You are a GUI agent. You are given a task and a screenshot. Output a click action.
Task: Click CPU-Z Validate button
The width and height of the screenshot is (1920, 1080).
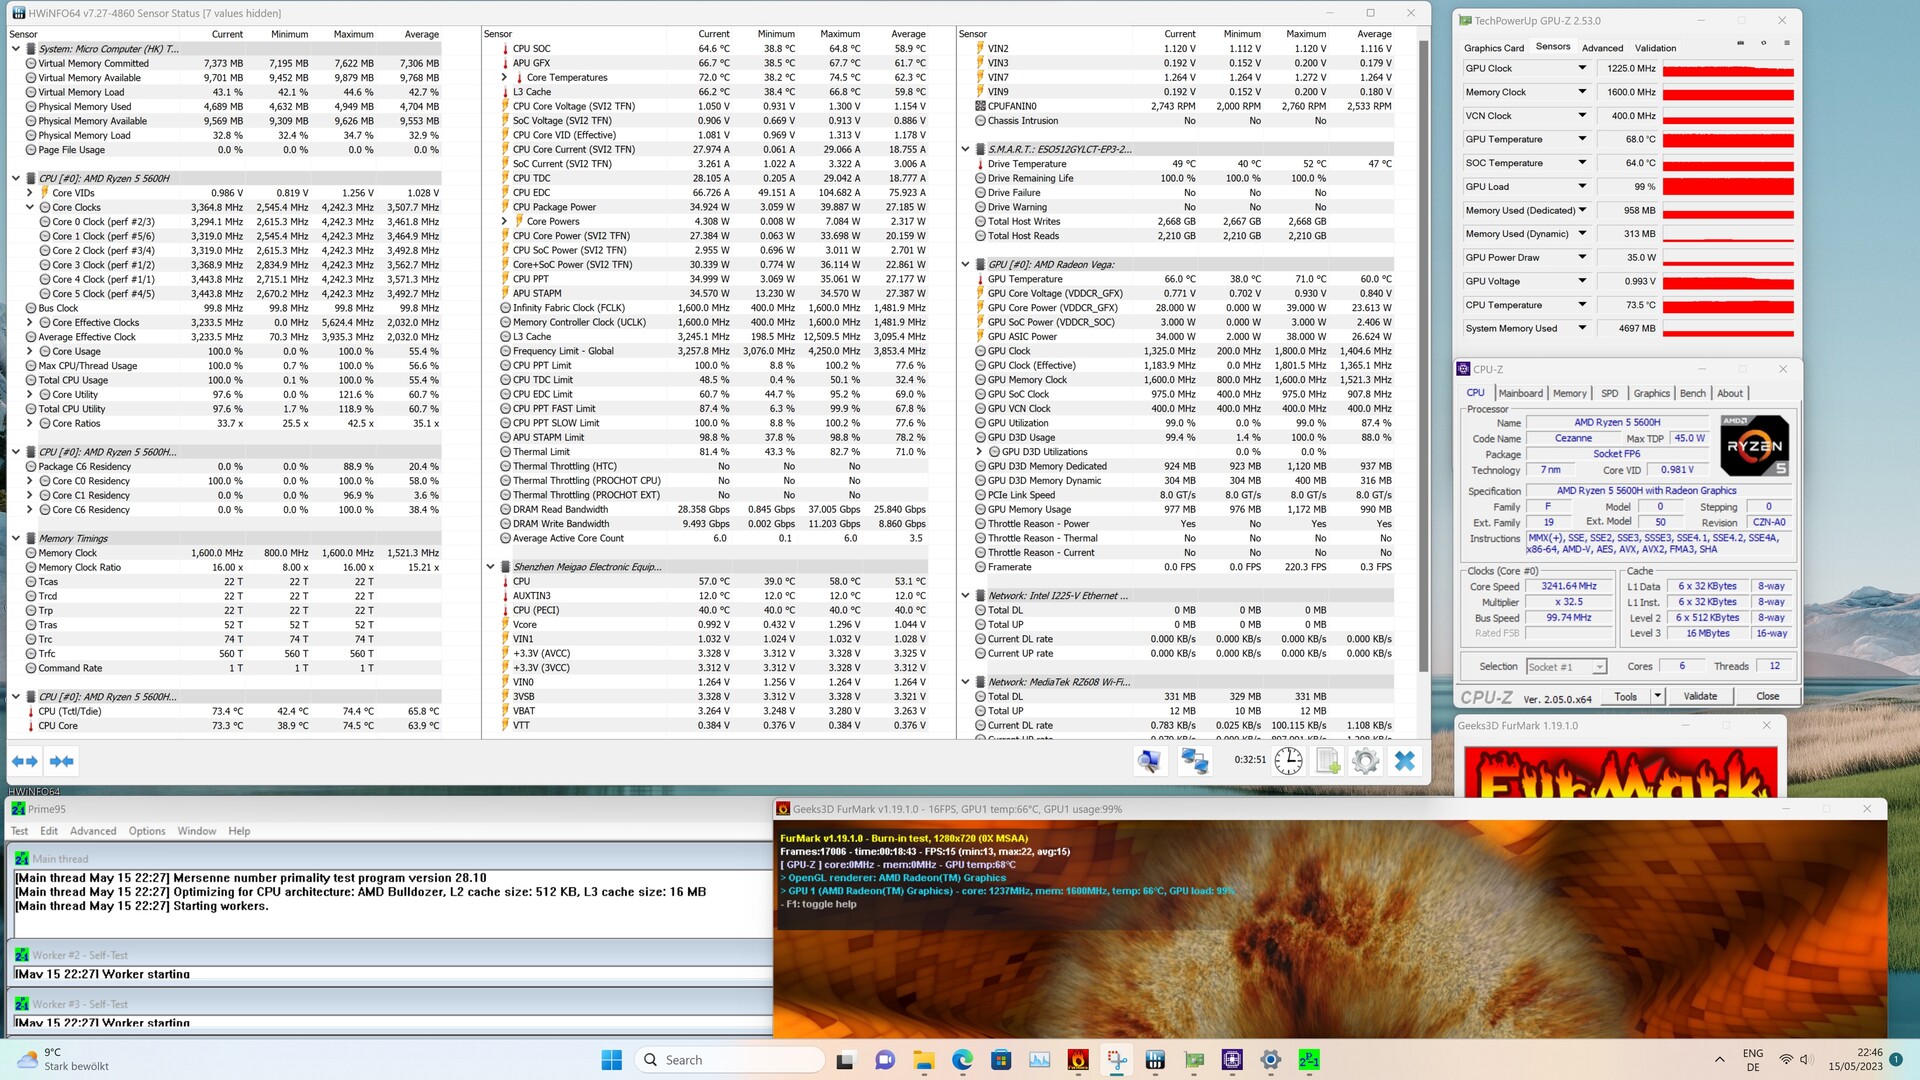(1700, 696)
